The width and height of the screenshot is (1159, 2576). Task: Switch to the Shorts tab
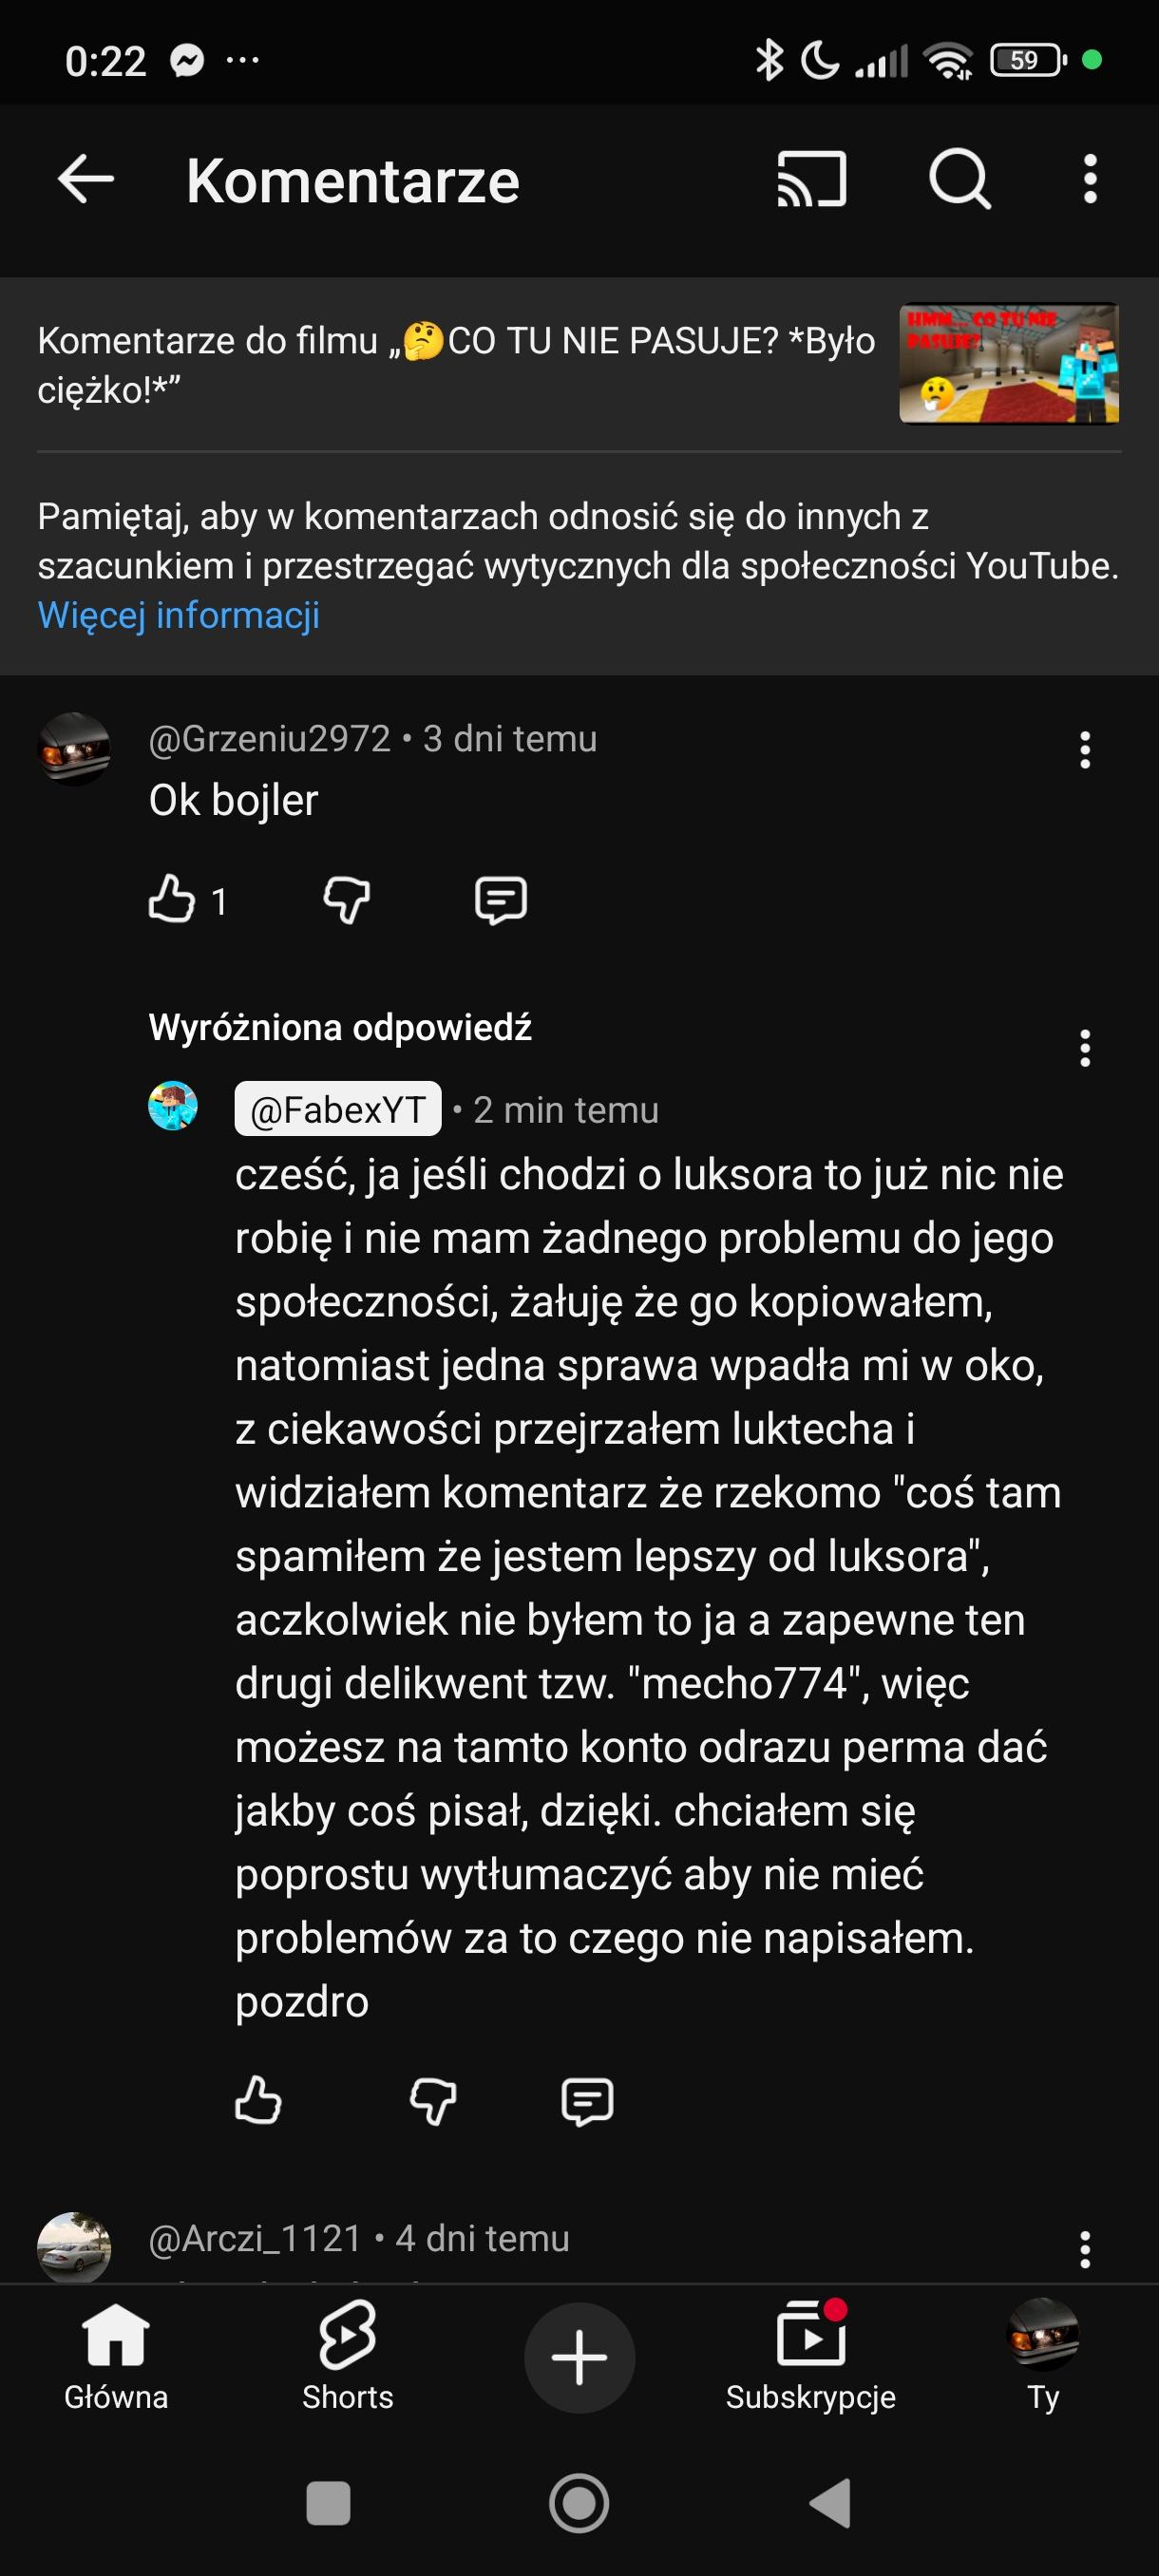click(x=347, y=2356)
